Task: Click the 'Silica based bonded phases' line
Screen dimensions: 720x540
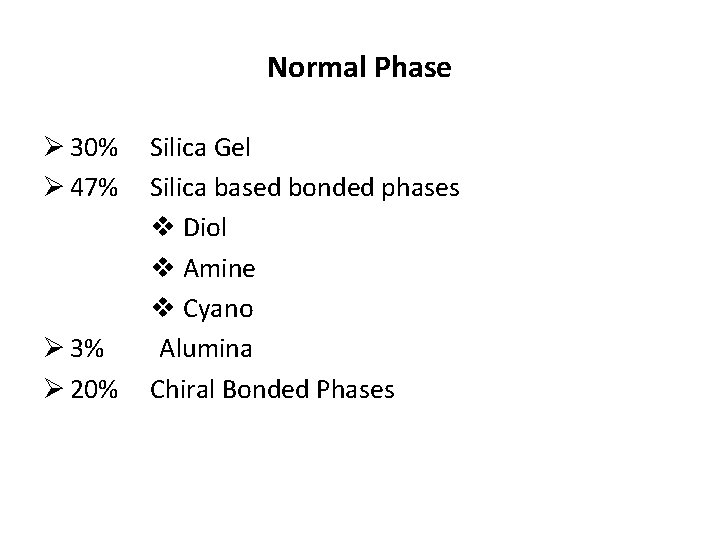Action: point(304,188)
